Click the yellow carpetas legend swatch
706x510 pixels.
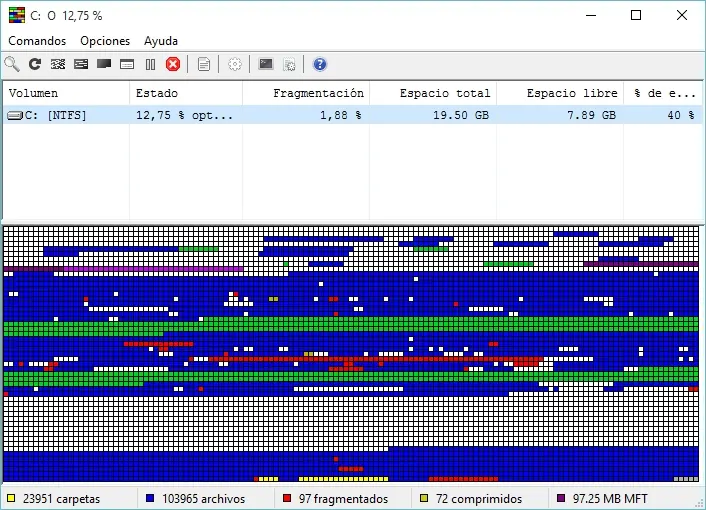11,498
